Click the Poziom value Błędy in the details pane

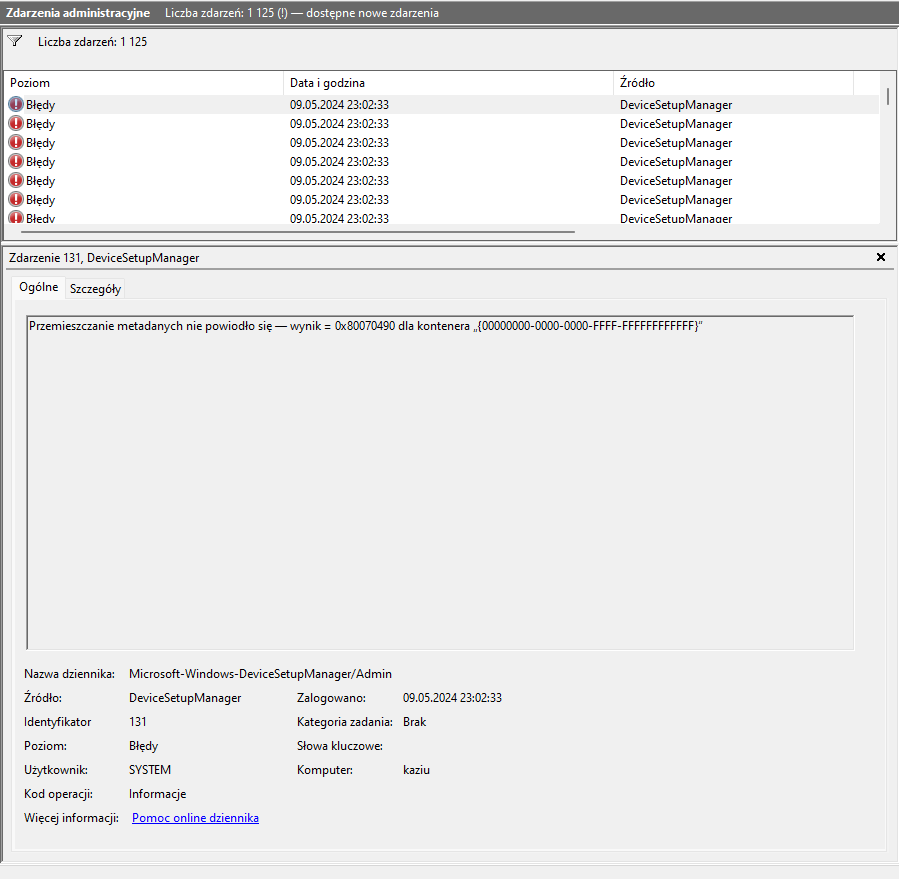coord(143,745)
